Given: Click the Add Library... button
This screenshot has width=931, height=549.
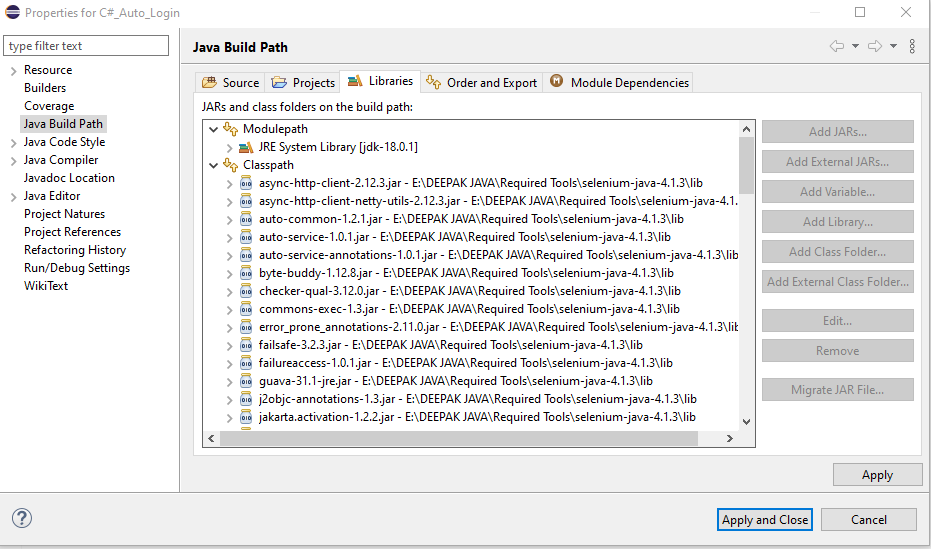Looking at the screenshot, I should (837, 221).
